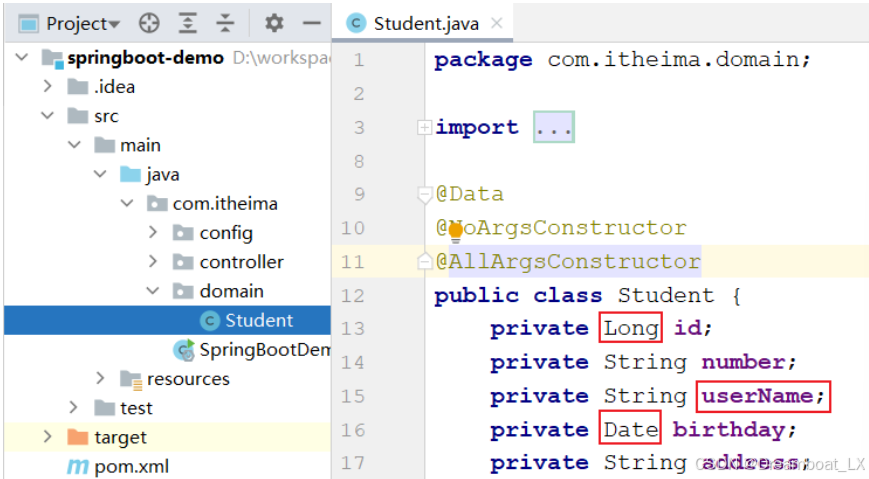The image size is (869, 479).
Task: Select the test folder row
Action: pyautogui.click(x=167, y=408)
